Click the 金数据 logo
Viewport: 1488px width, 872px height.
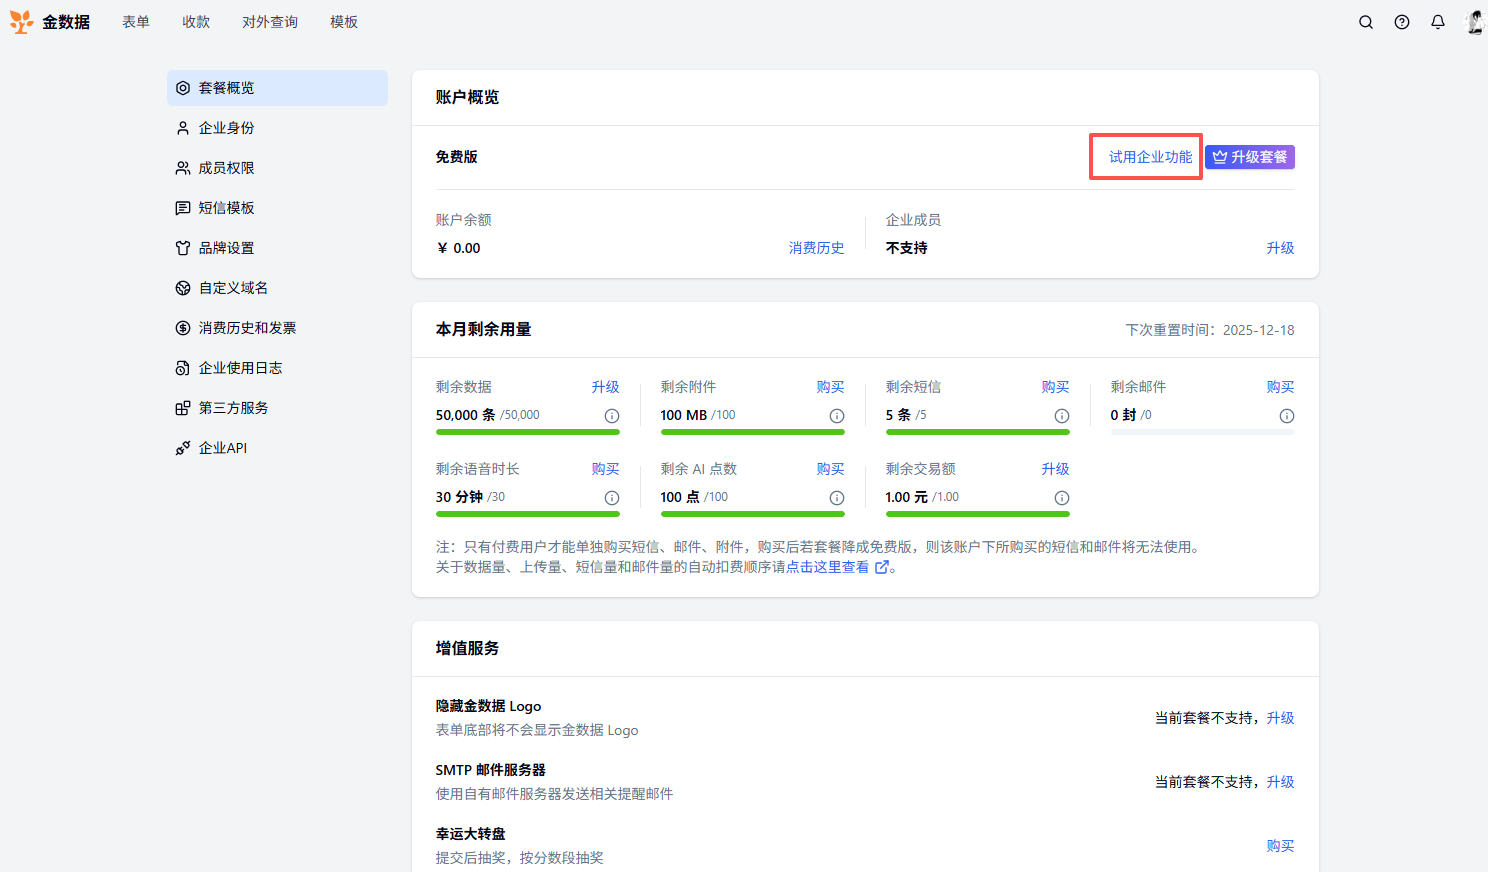[x=50, y=22]
